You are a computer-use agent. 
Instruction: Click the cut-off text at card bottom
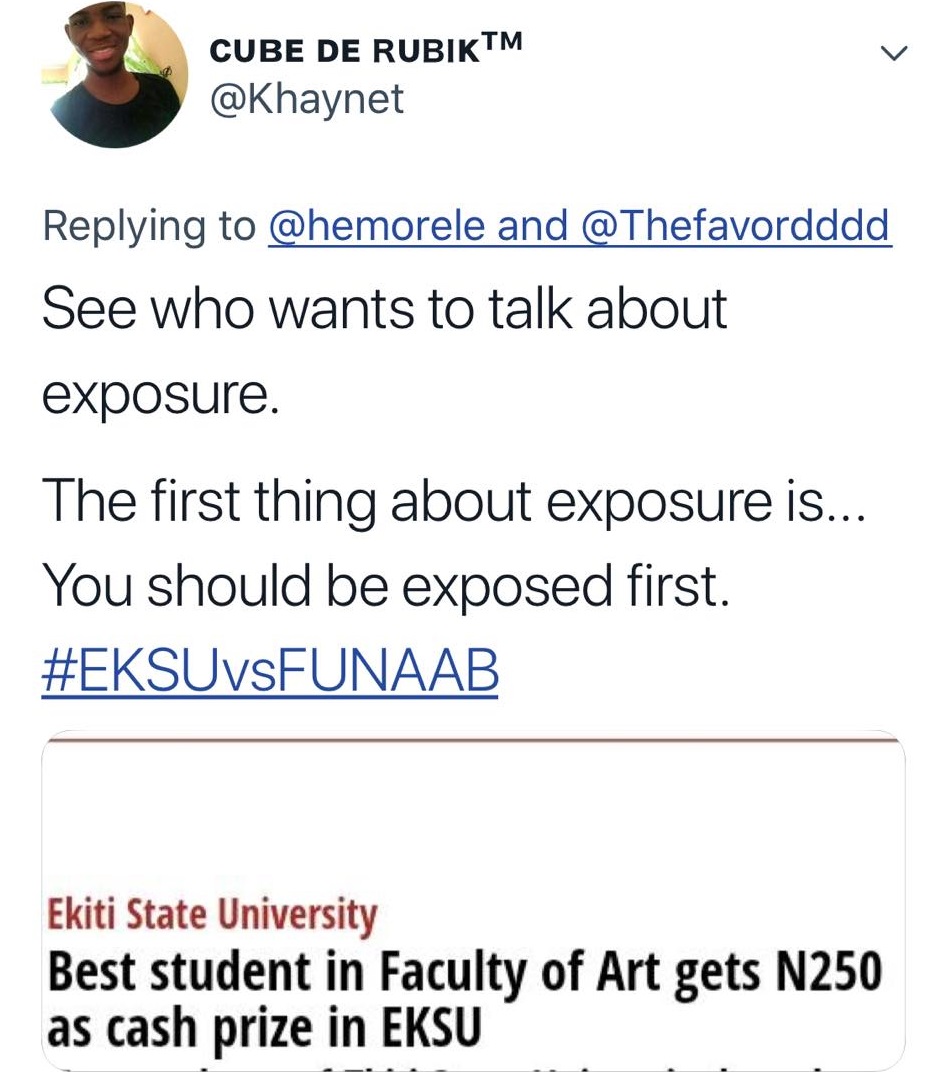(472, 1064)
